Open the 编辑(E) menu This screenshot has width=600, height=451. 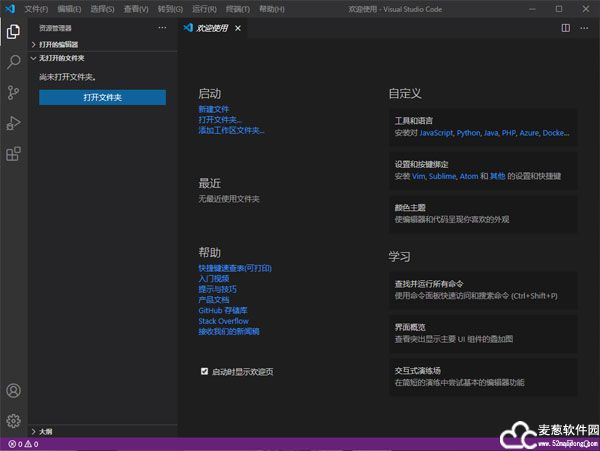(x=69, y=9)
